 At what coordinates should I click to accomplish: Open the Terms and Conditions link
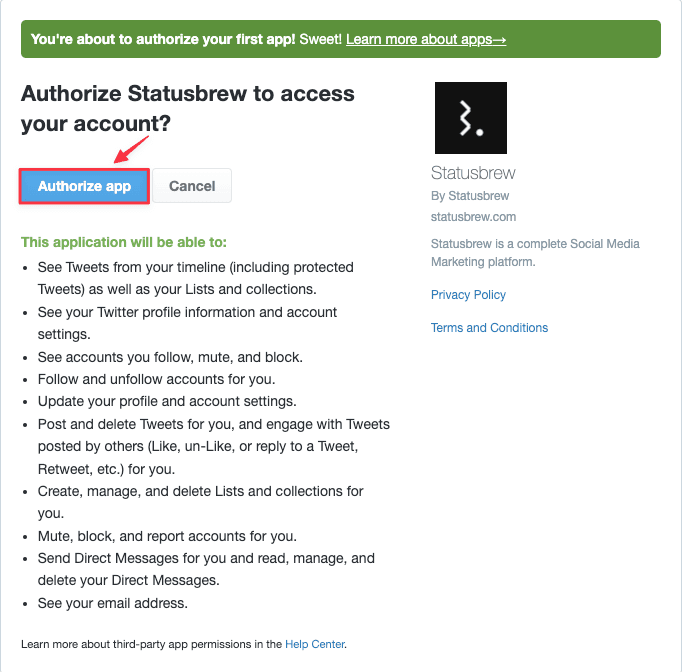[489, 328]
